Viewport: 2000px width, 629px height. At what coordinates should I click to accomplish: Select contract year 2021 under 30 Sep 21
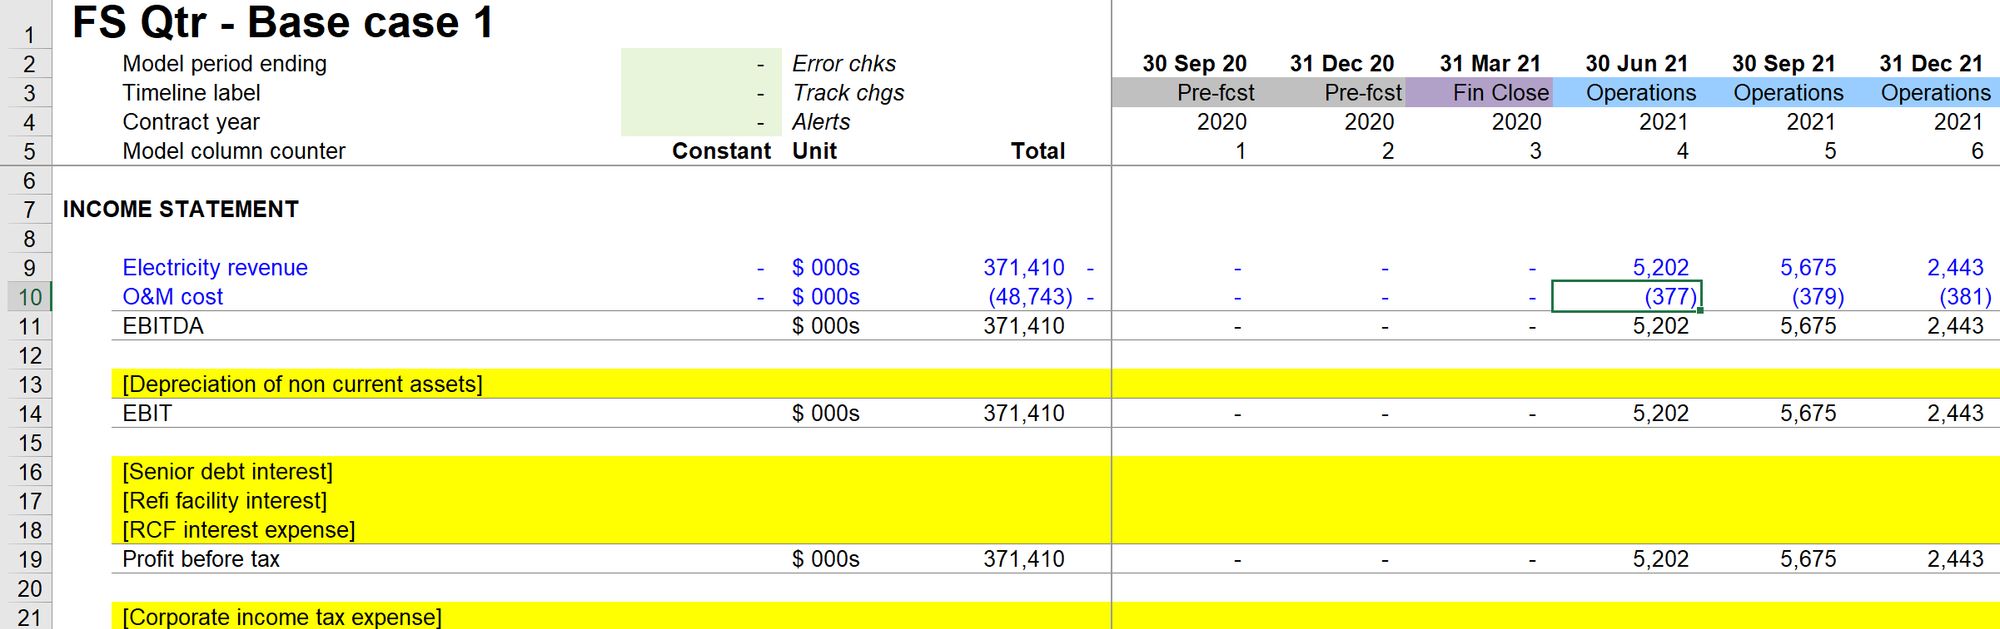click(1810, 122)
